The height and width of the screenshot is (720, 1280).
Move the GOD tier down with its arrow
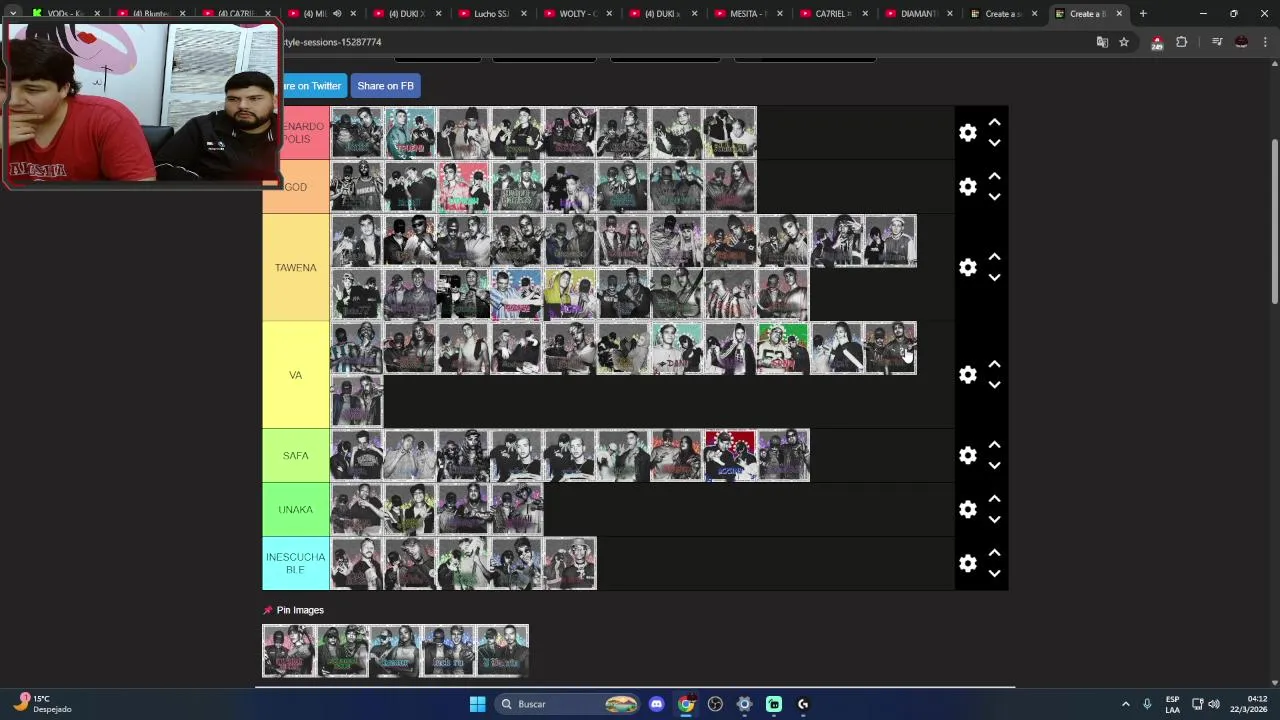click(994, 197)
